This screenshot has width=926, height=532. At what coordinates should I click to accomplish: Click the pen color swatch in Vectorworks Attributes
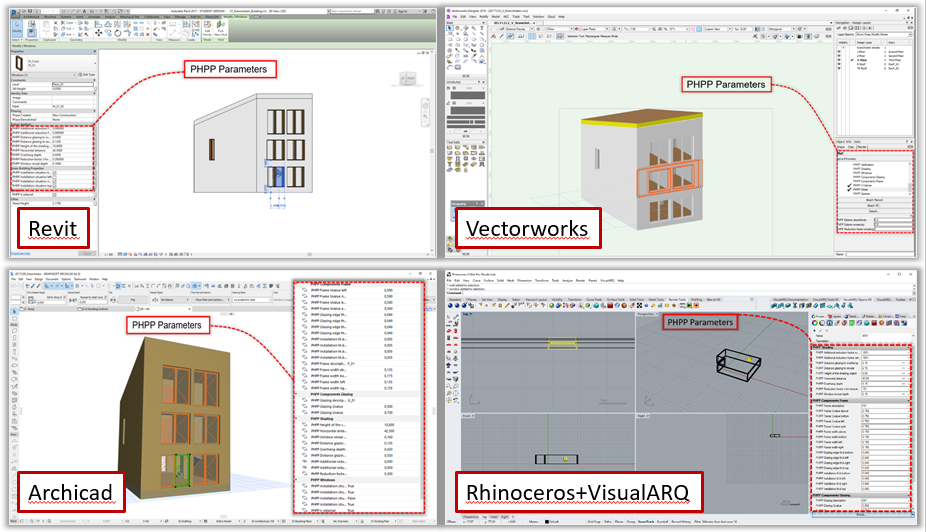468,110
